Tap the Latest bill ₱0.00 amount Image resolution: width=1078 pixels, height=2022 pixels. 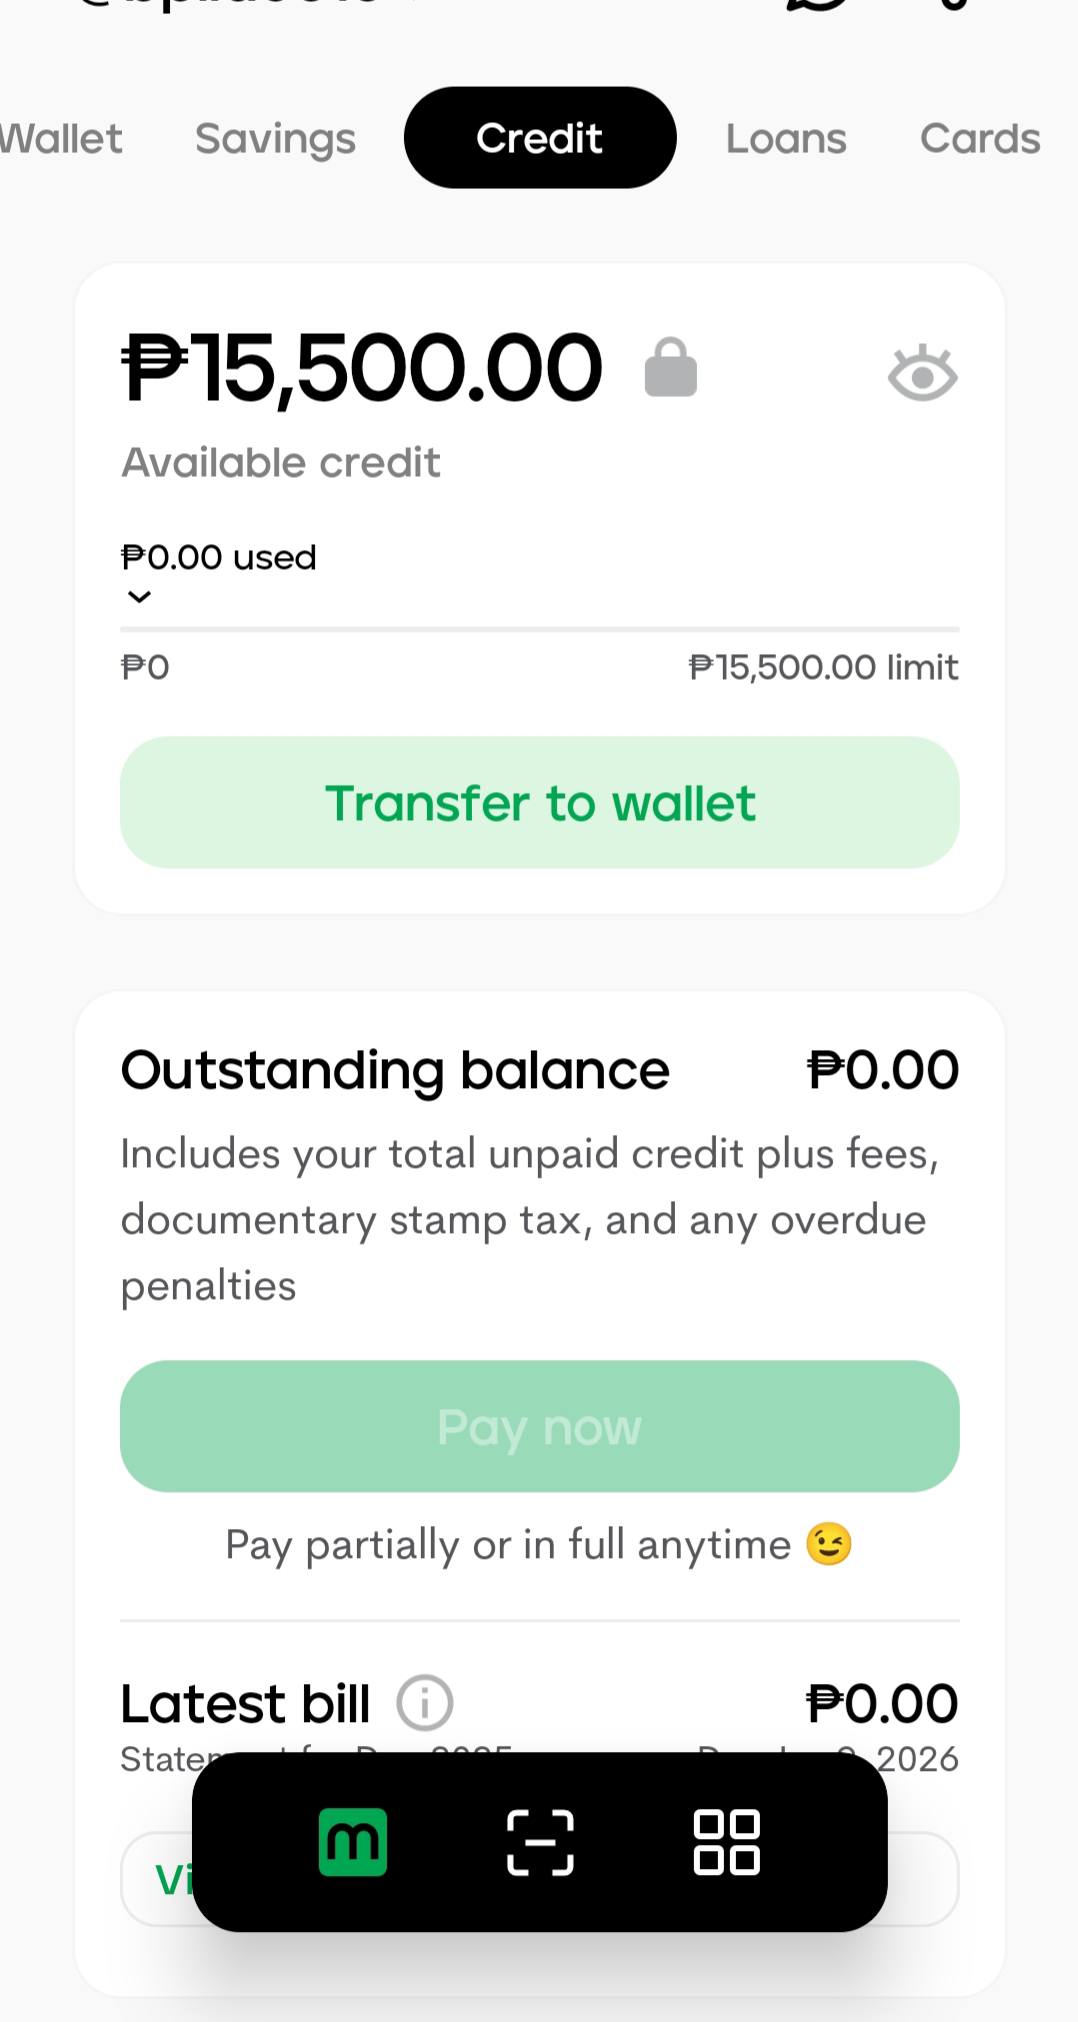tap(882, 1703)
